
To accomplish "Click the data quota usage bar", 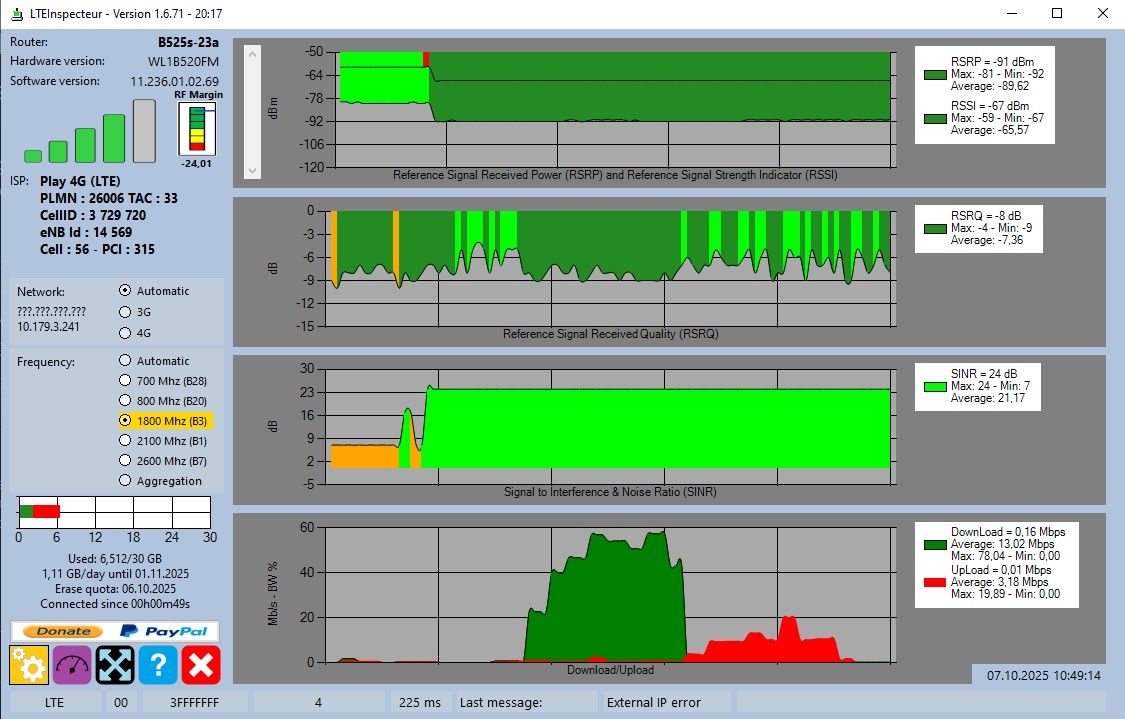I will (x=114, y=512).
